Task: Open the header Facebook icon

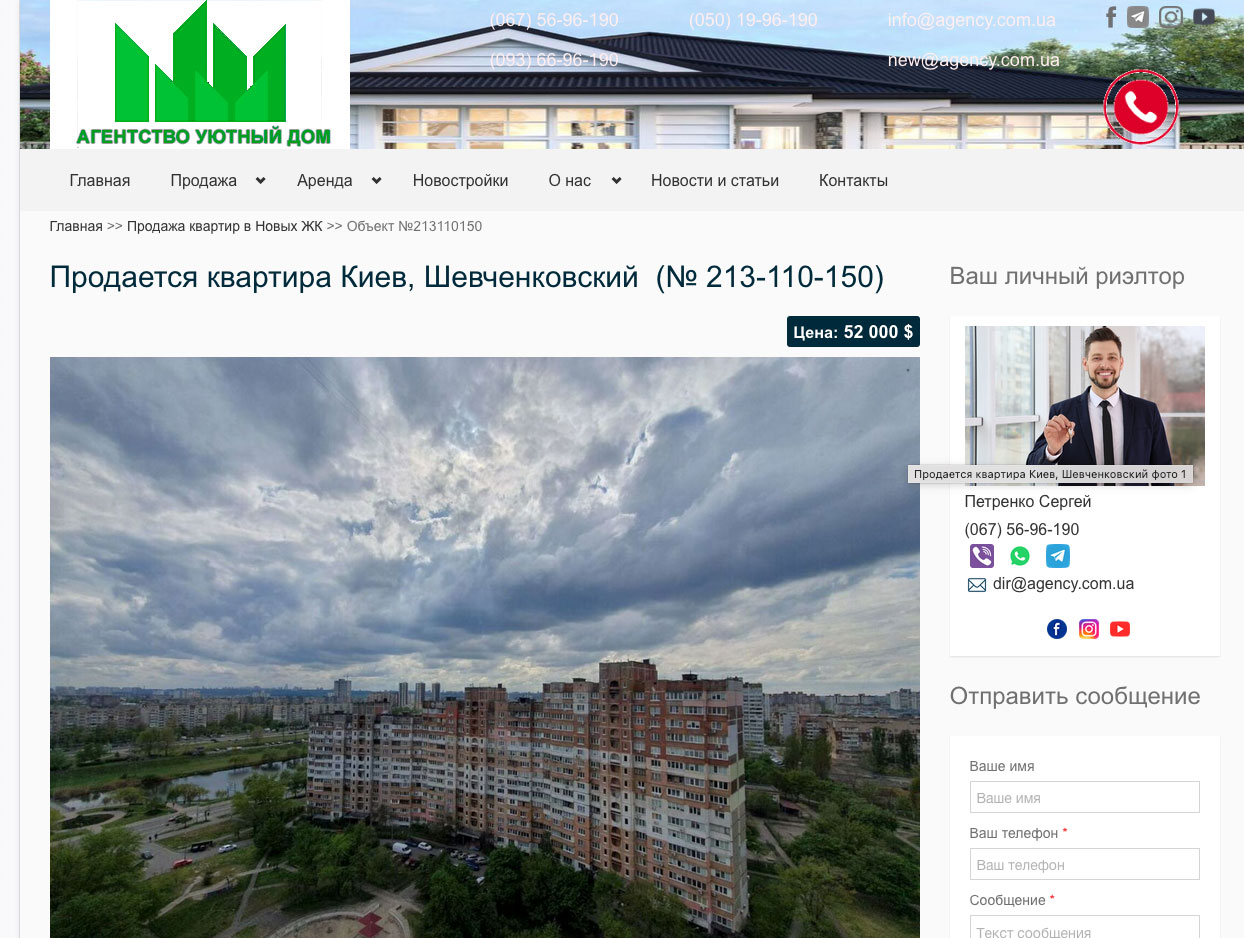Action: [x=1111, y=17]
